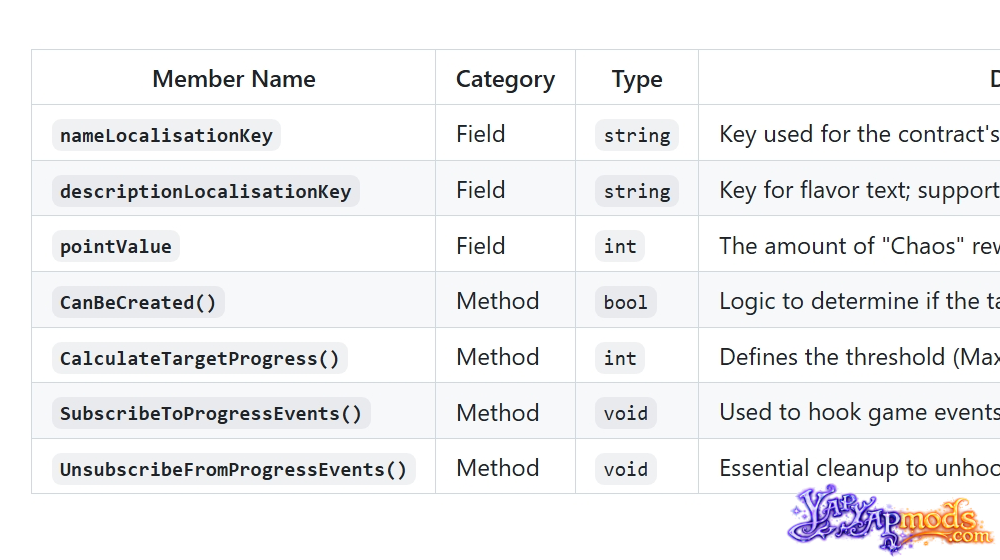The height and width of the screenshot is (560, 1000).
Task: Click the void type for SubscribeToProgressEvents
Action: (x=626, y=414)
